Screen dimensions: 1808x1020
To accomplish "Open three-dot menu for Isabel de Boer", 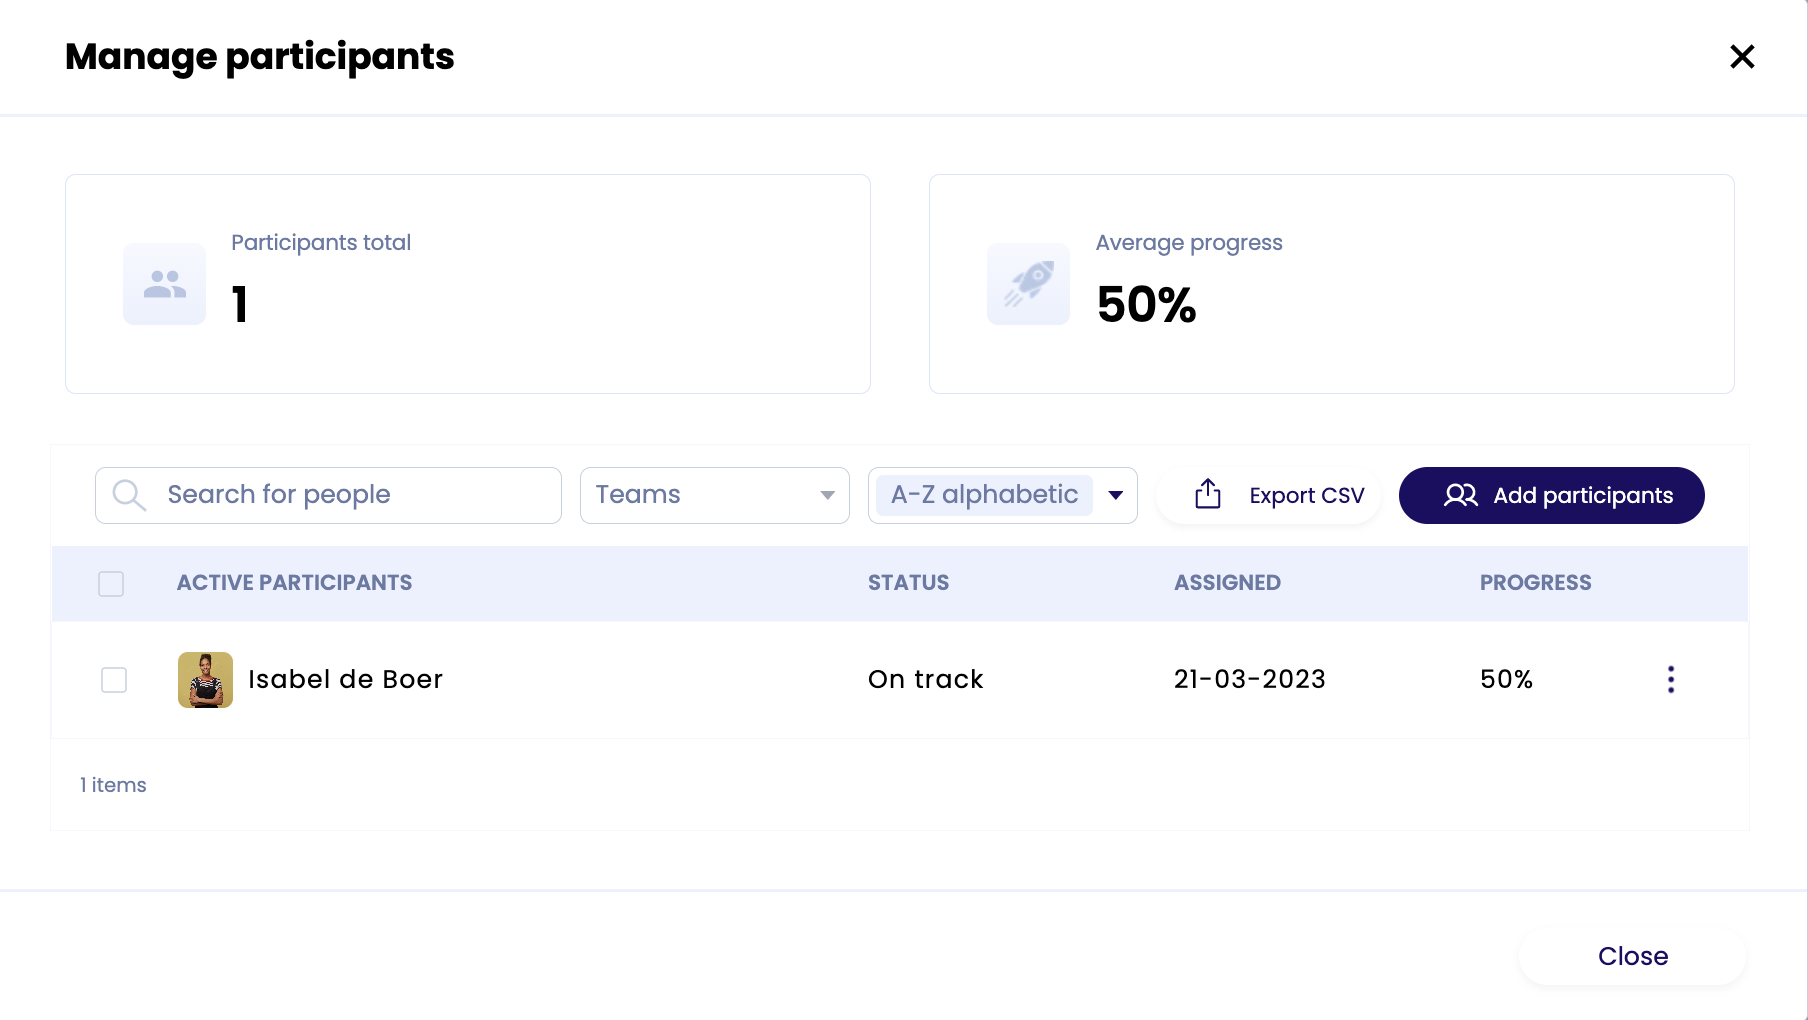I will (x=1670, y=679).
